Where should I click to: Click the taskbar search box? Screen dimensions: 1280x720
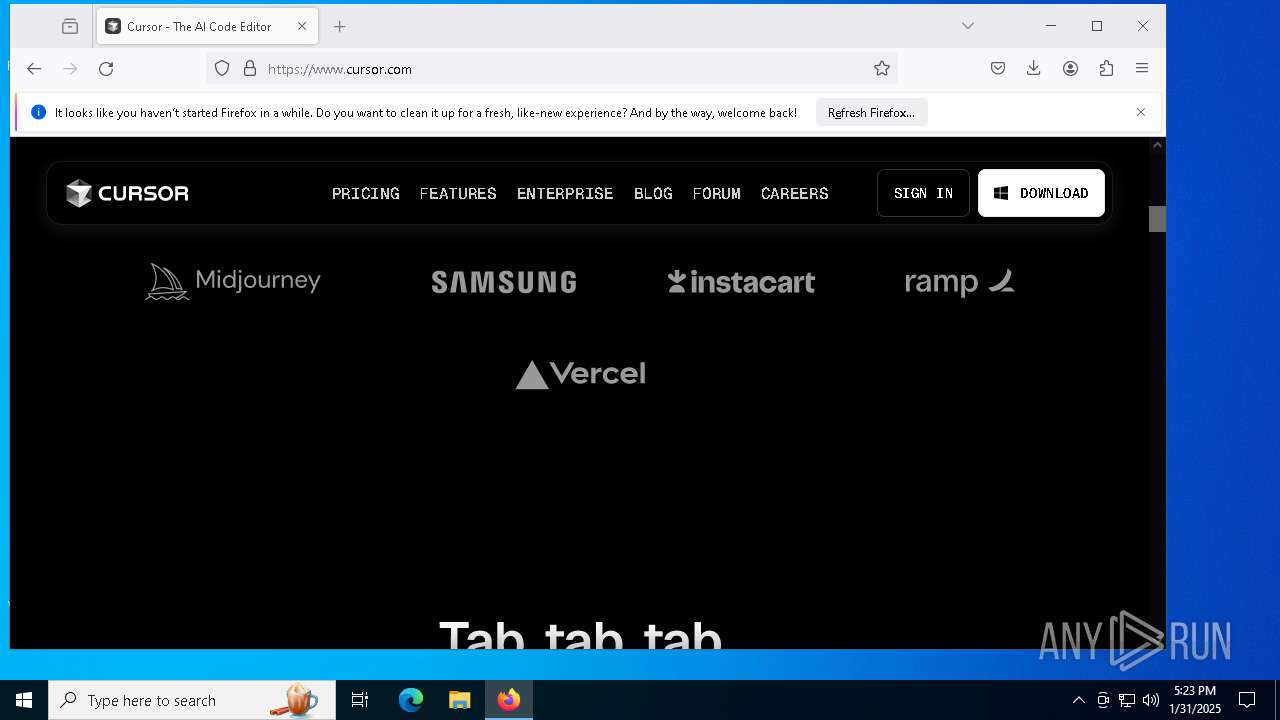(x=192, y=700)
